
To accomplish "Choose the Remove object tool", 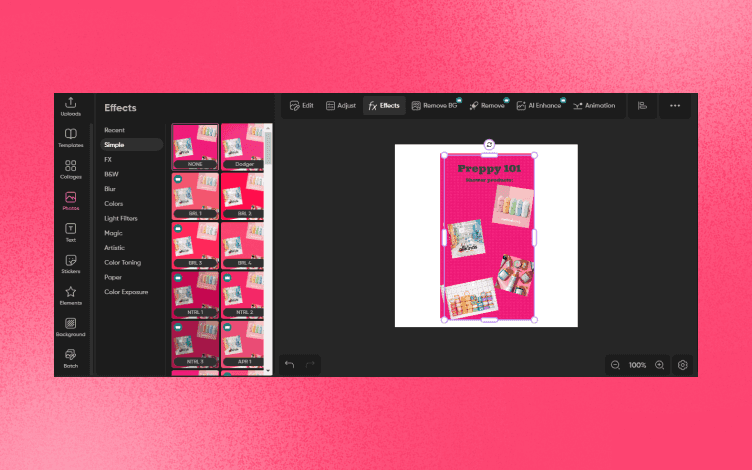I will click(x=487, y=106).
